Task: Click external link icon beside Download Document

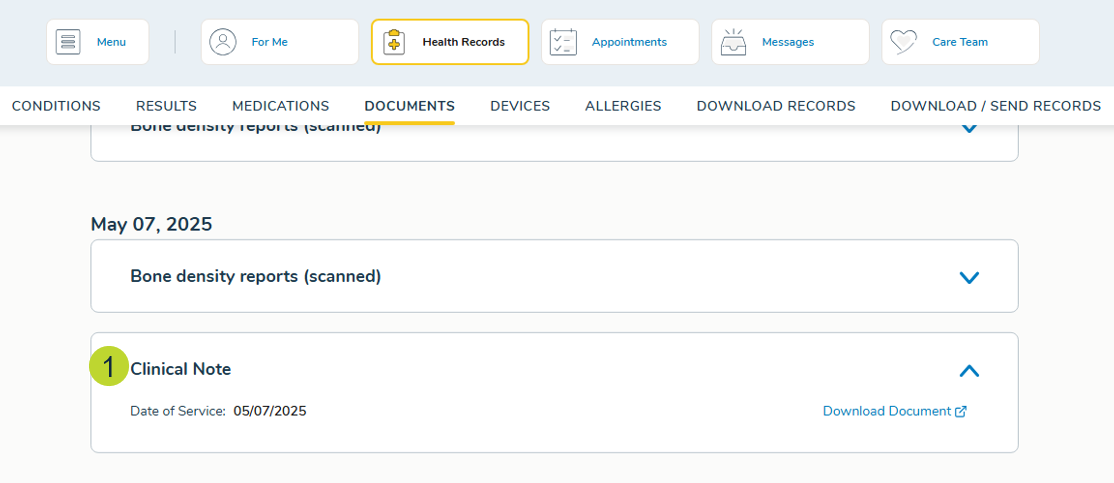Action: click(x=961, y=412)
